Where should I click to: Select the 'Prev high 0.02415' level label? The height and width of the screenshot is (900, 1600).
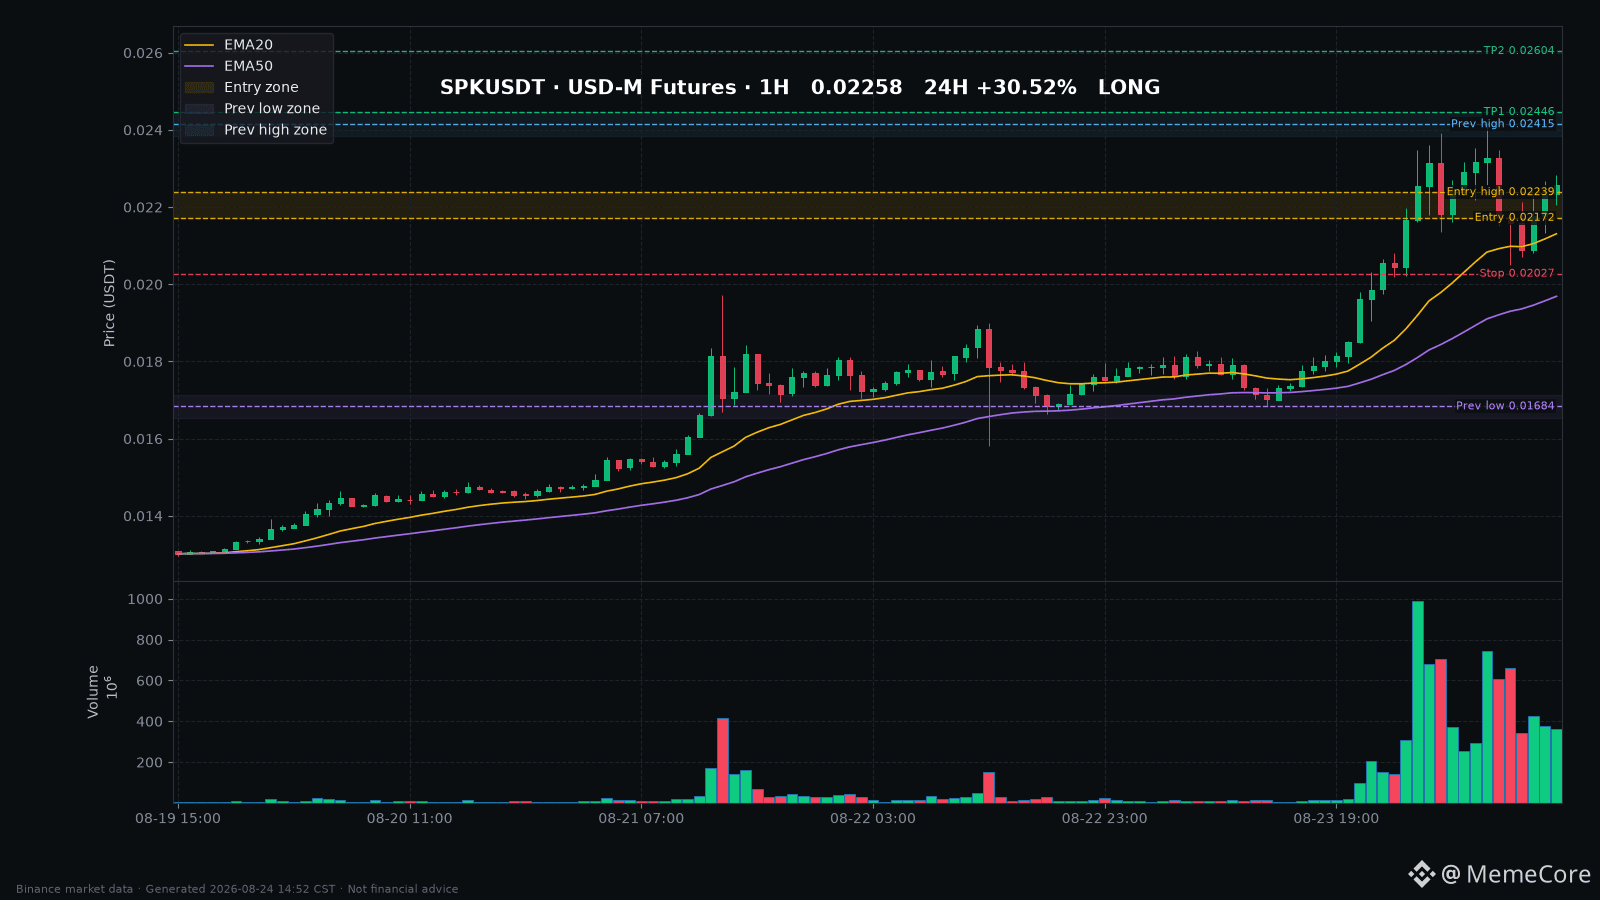tap(1503, 124)
